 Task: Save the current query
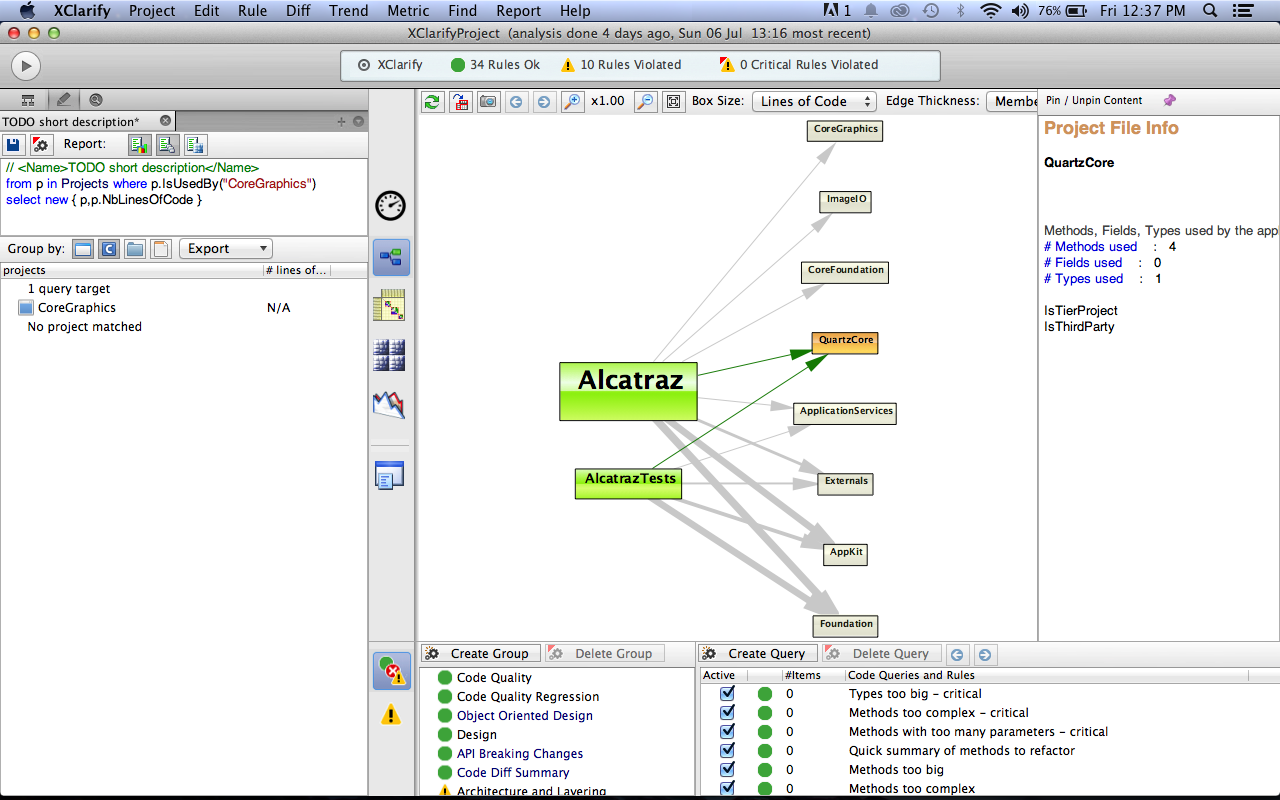[14, 144]
